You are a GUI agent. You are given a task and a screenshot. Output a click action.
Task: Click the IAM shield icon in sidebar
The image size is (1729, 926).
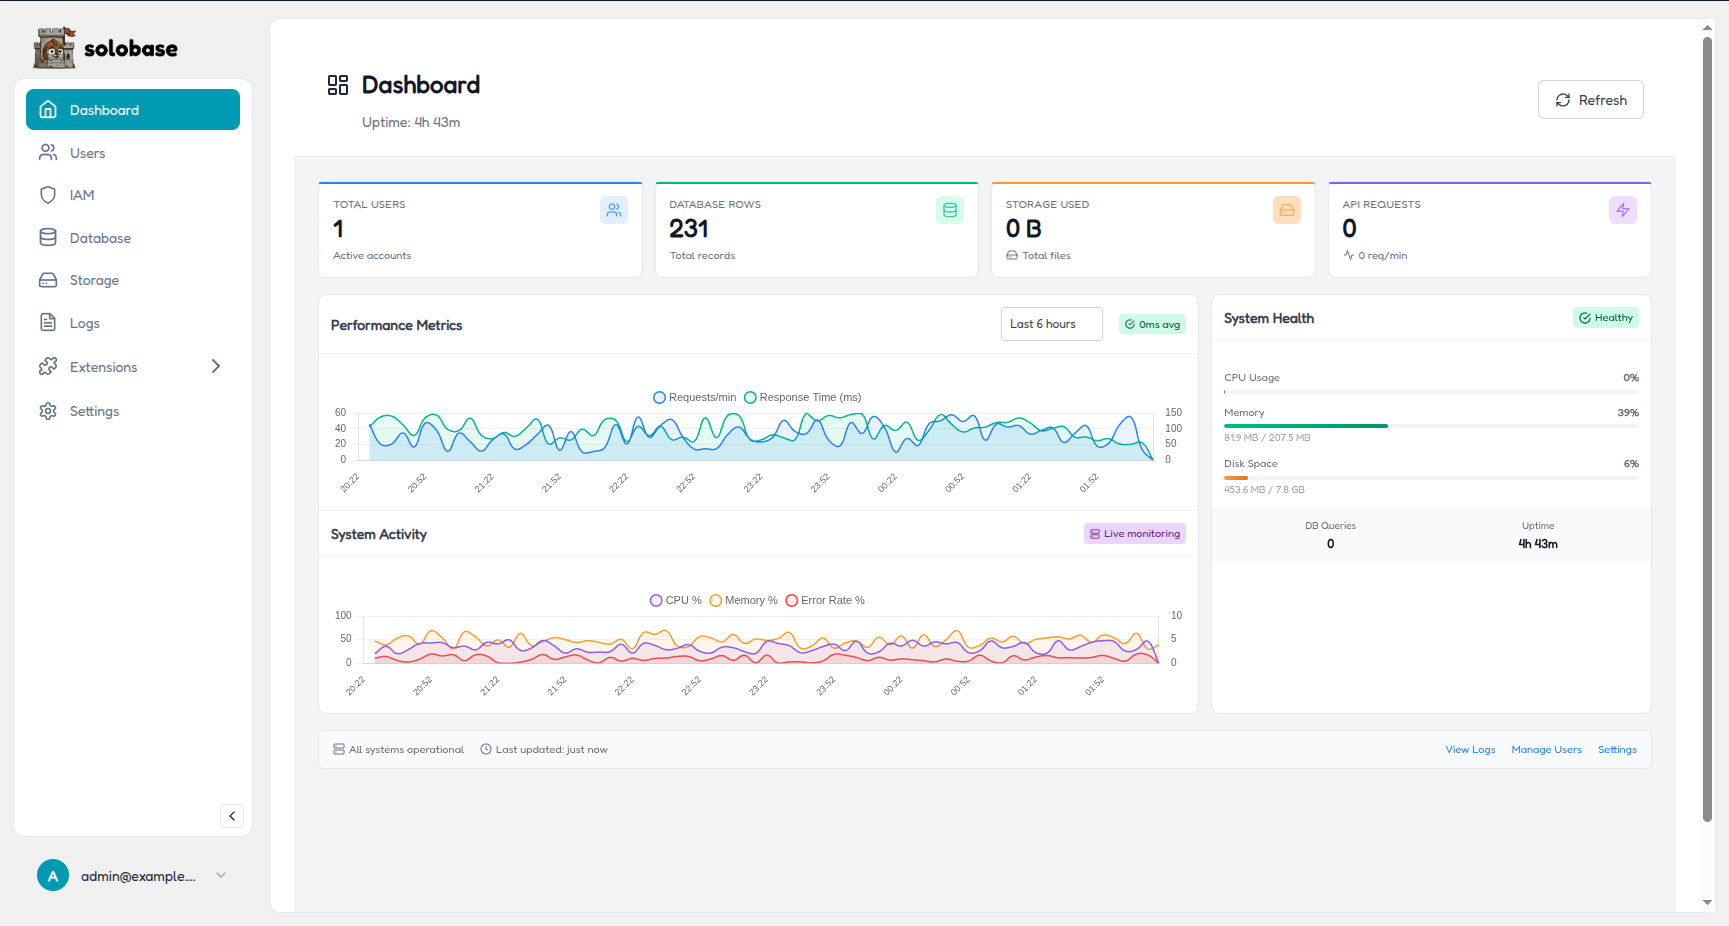(x=48, y=195)
